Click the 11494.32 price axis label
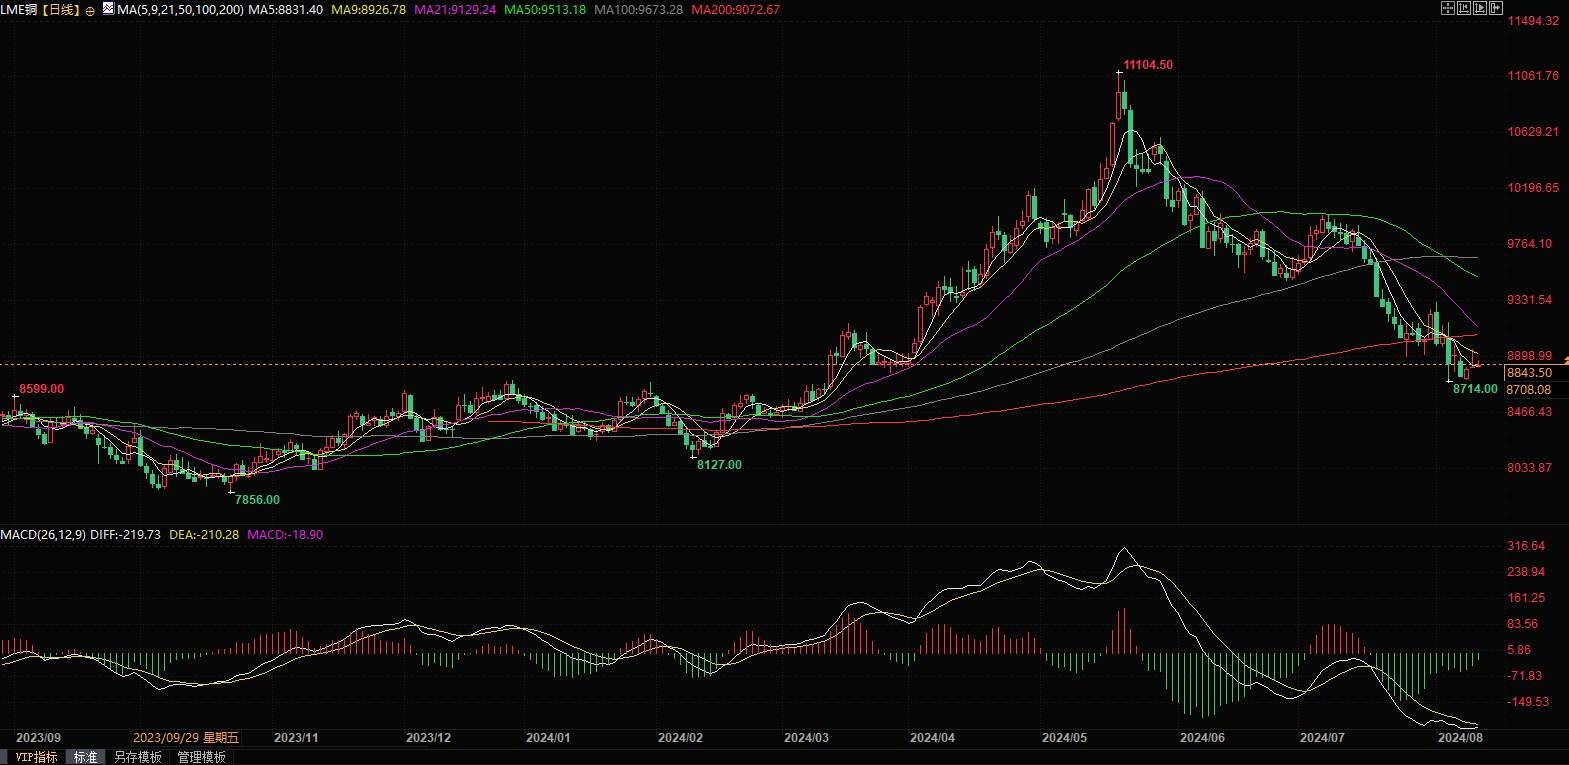The height and width of the screenshot is (765, 1569). (x=1533, y=21)
